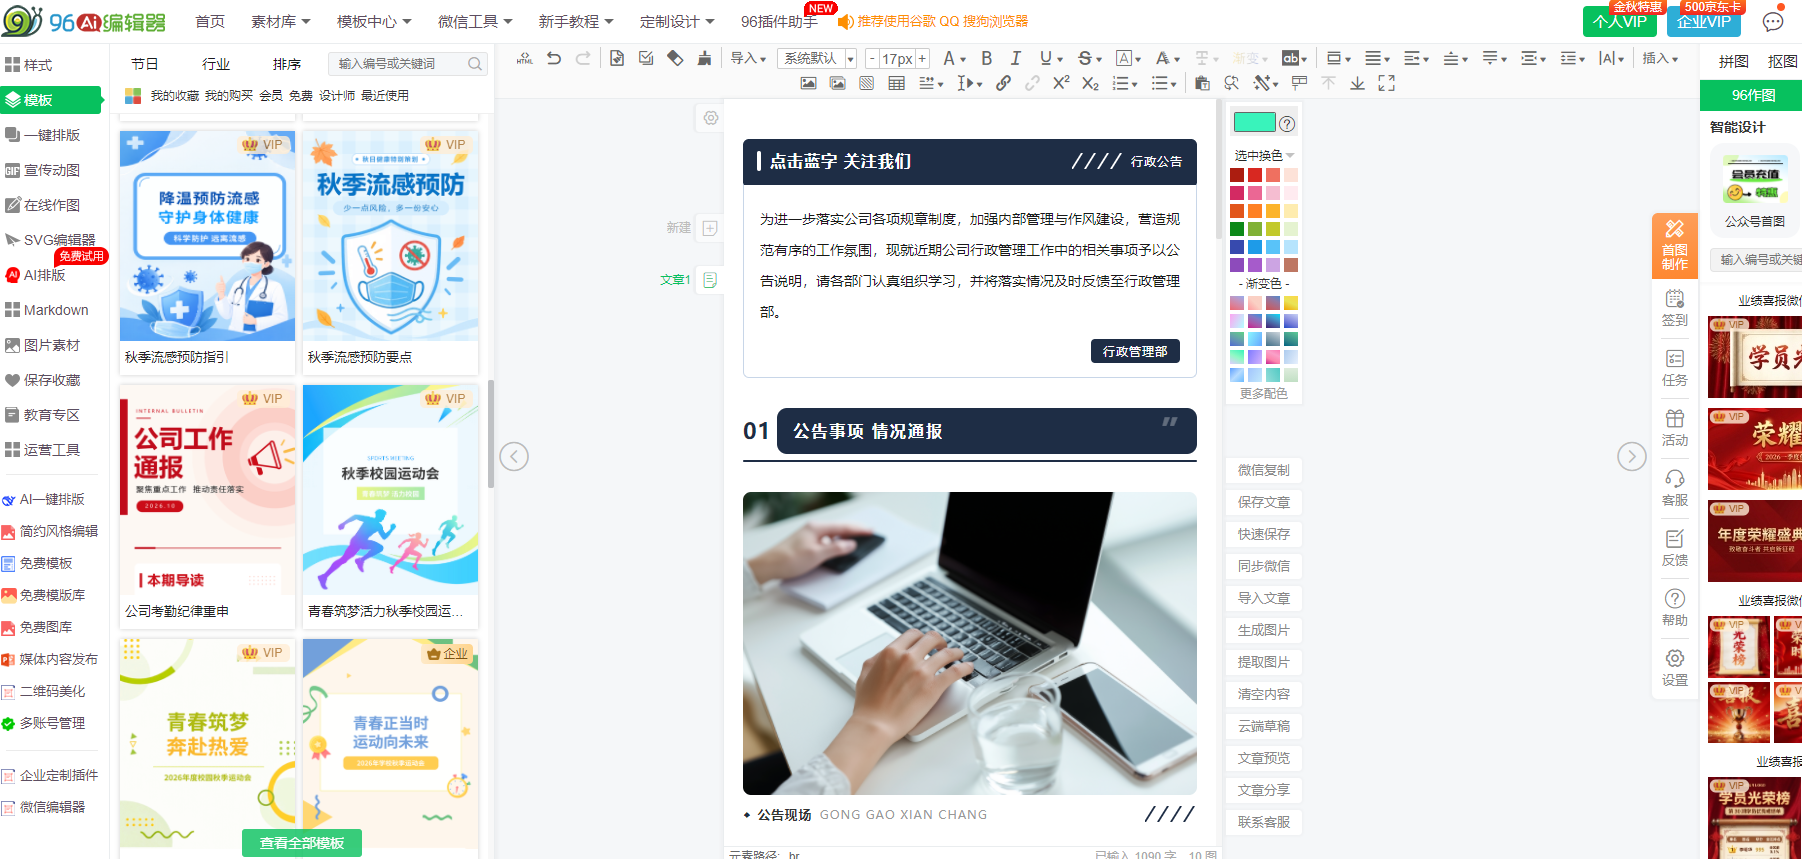Image resolution: width=1802 pixels, height=859 pixels.
Task: Click the template search input field
Action: click(400, 64)
